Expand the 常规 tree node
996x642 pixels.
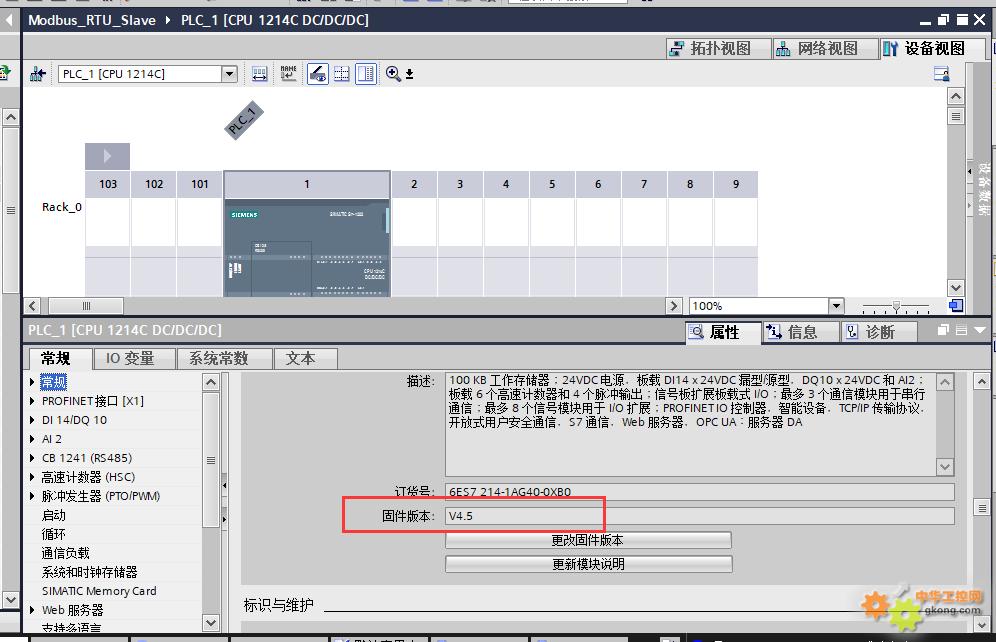point(32,382)
